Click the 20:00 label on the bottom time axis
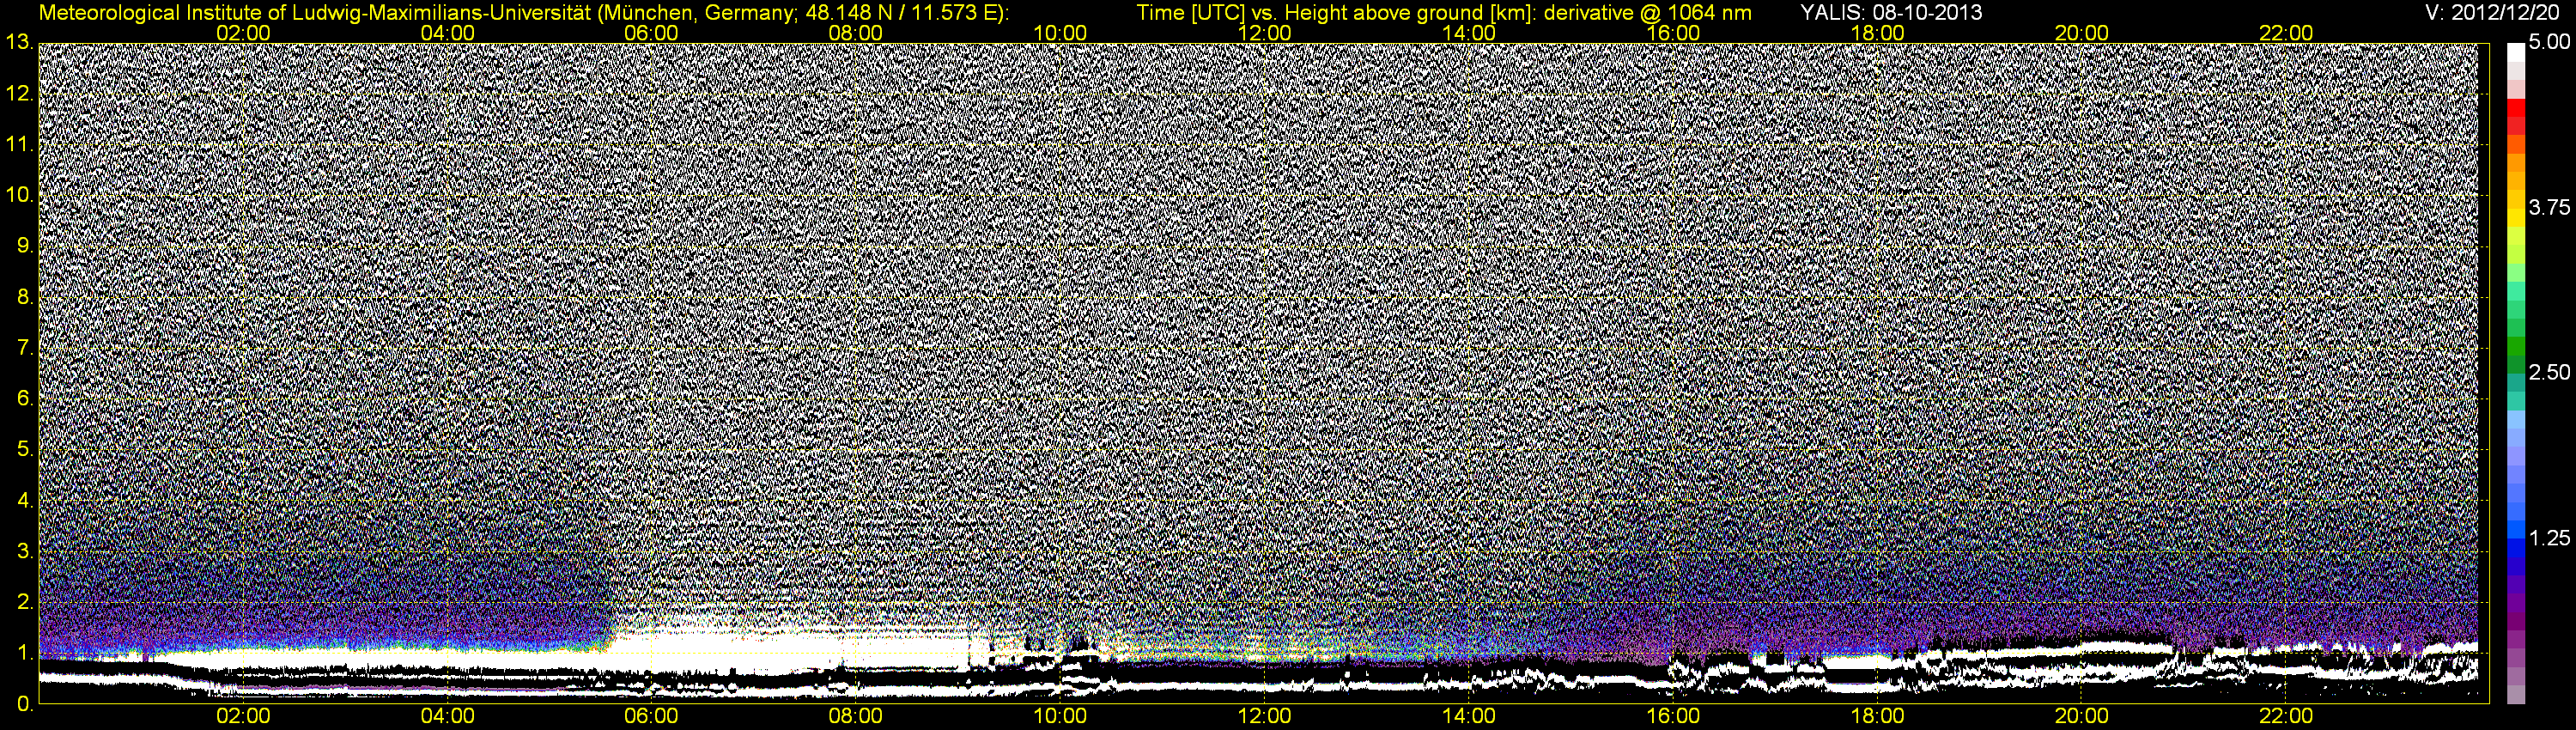 2082,716
